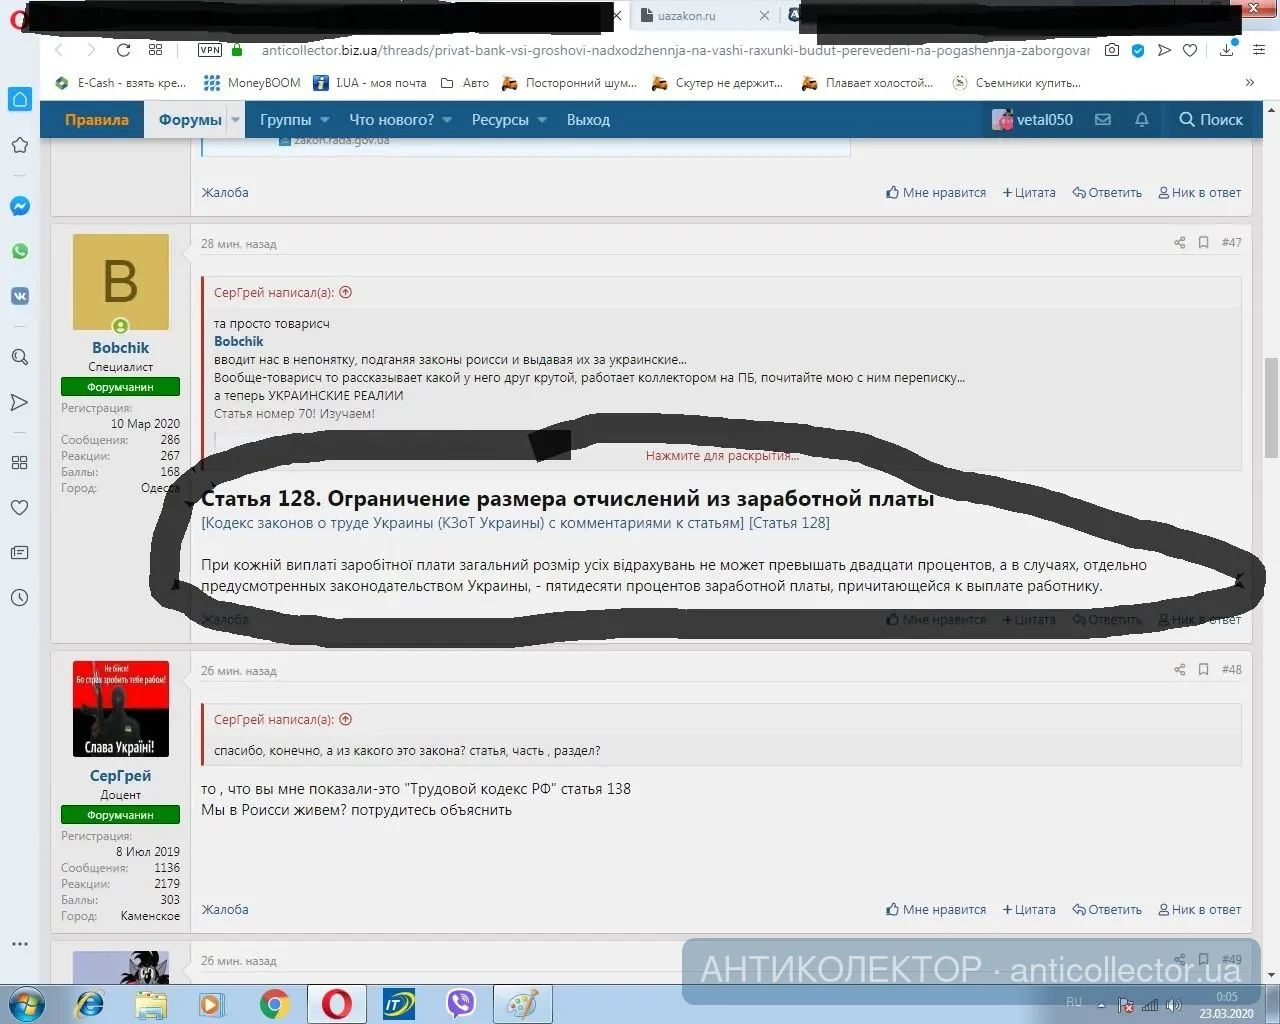Open Viber from the taskbar

click(460, 1003)
